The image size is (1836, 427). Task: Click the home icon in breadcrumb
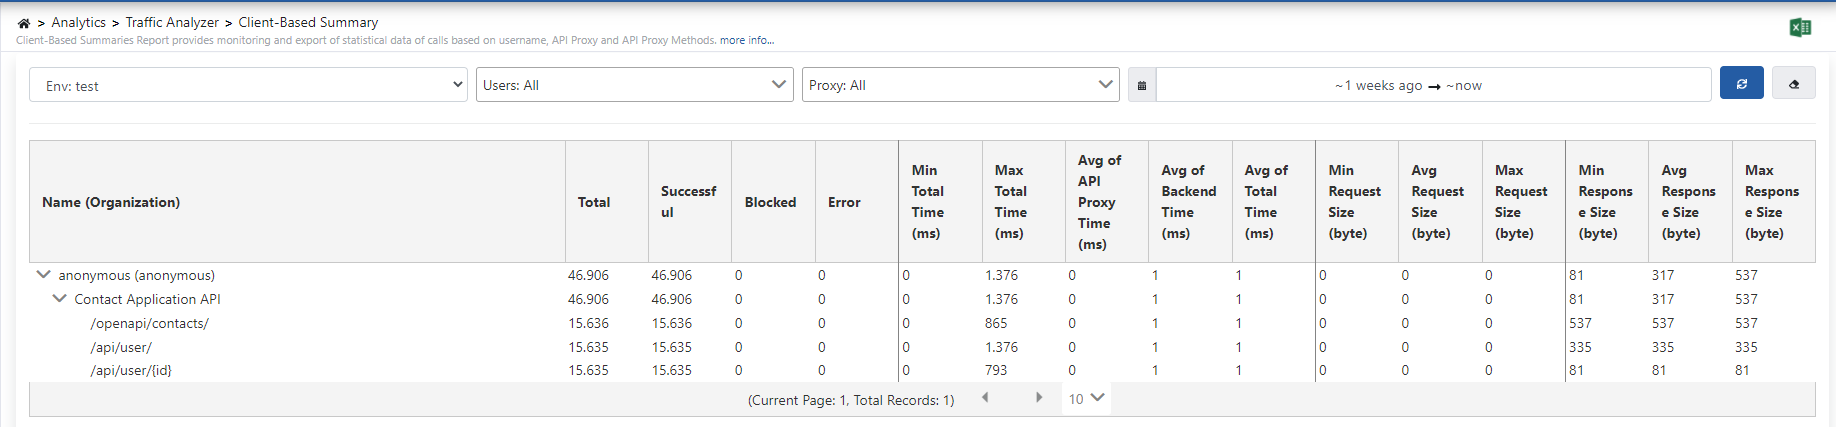[x=24, y=23]
